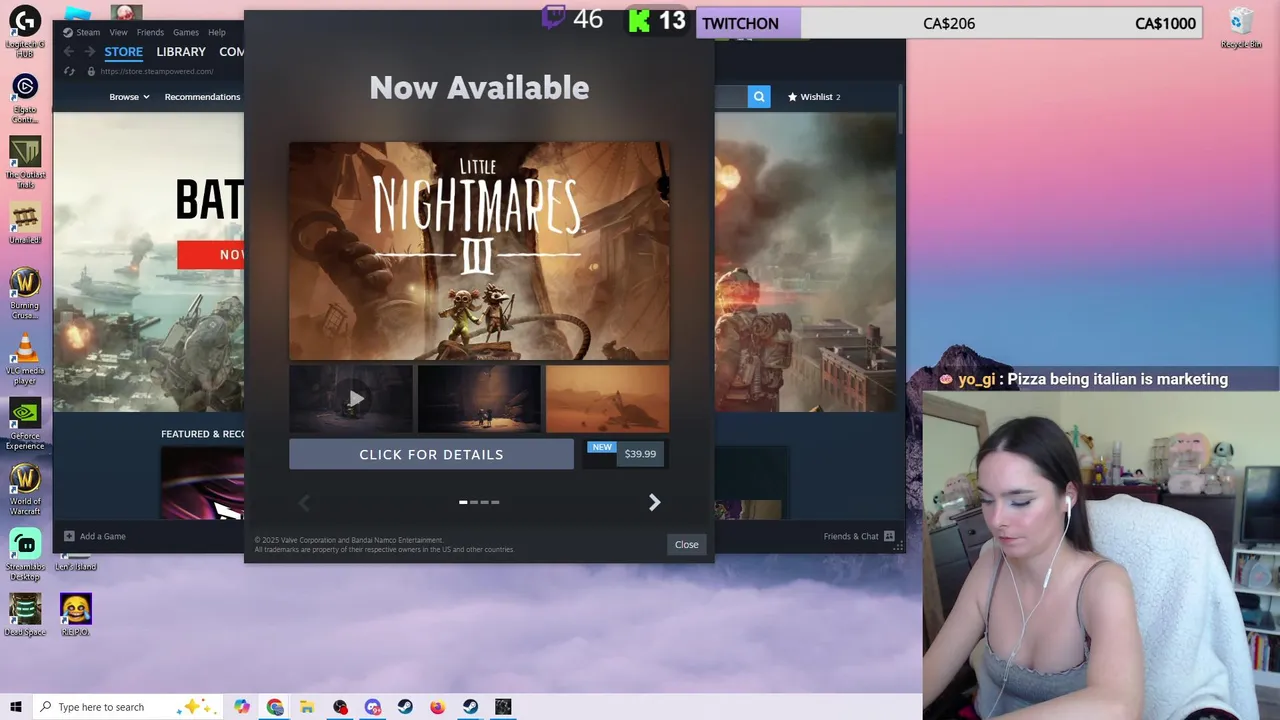Switch to the LIBRARY tab

coord(181,52)
